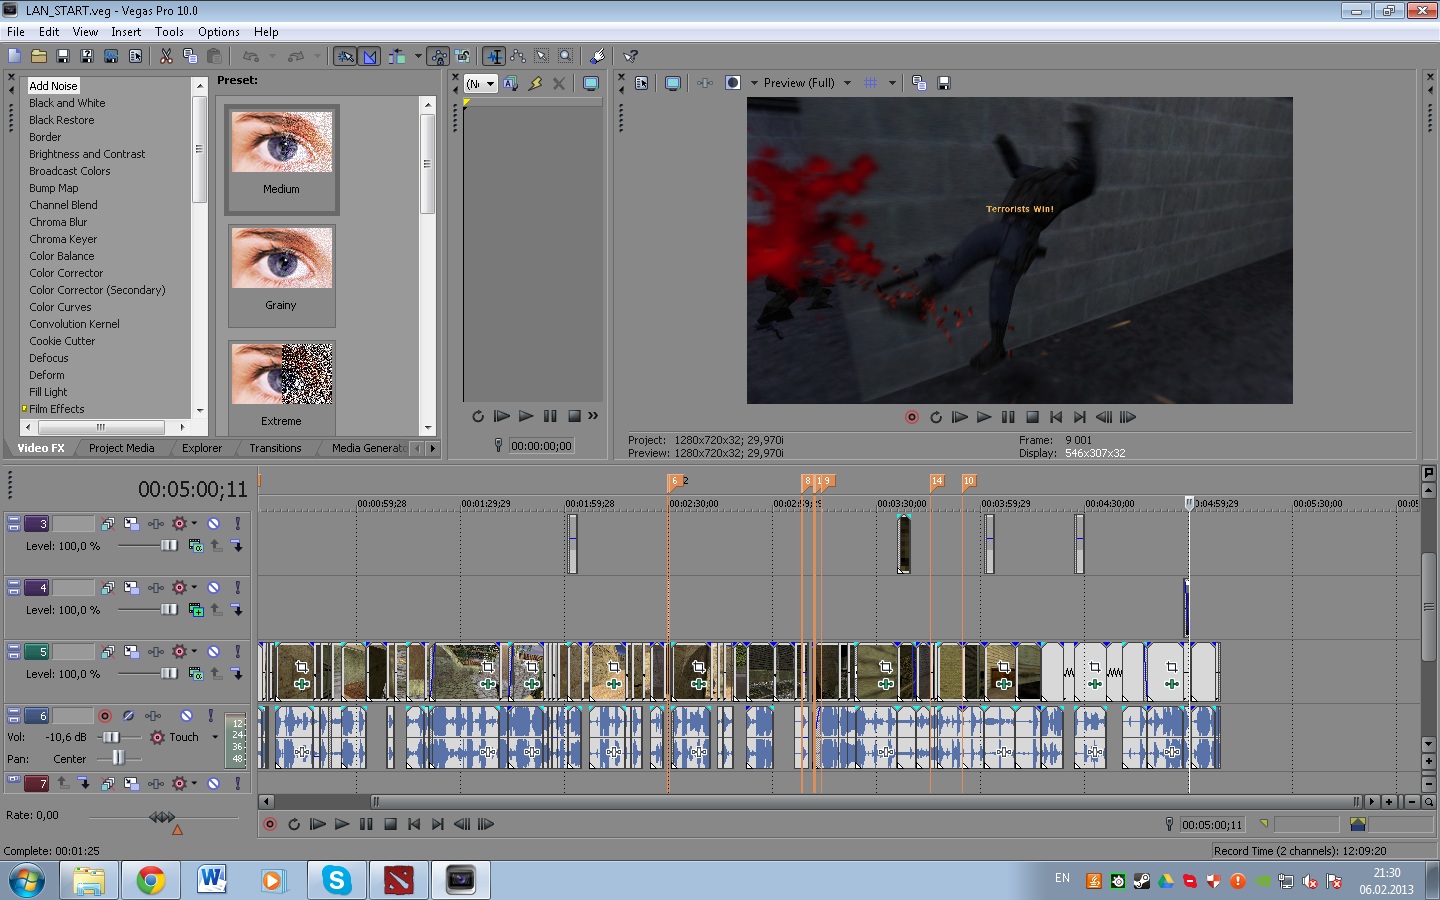
Task: Select Brightness and Contrast effect
Action: point(87,154)
